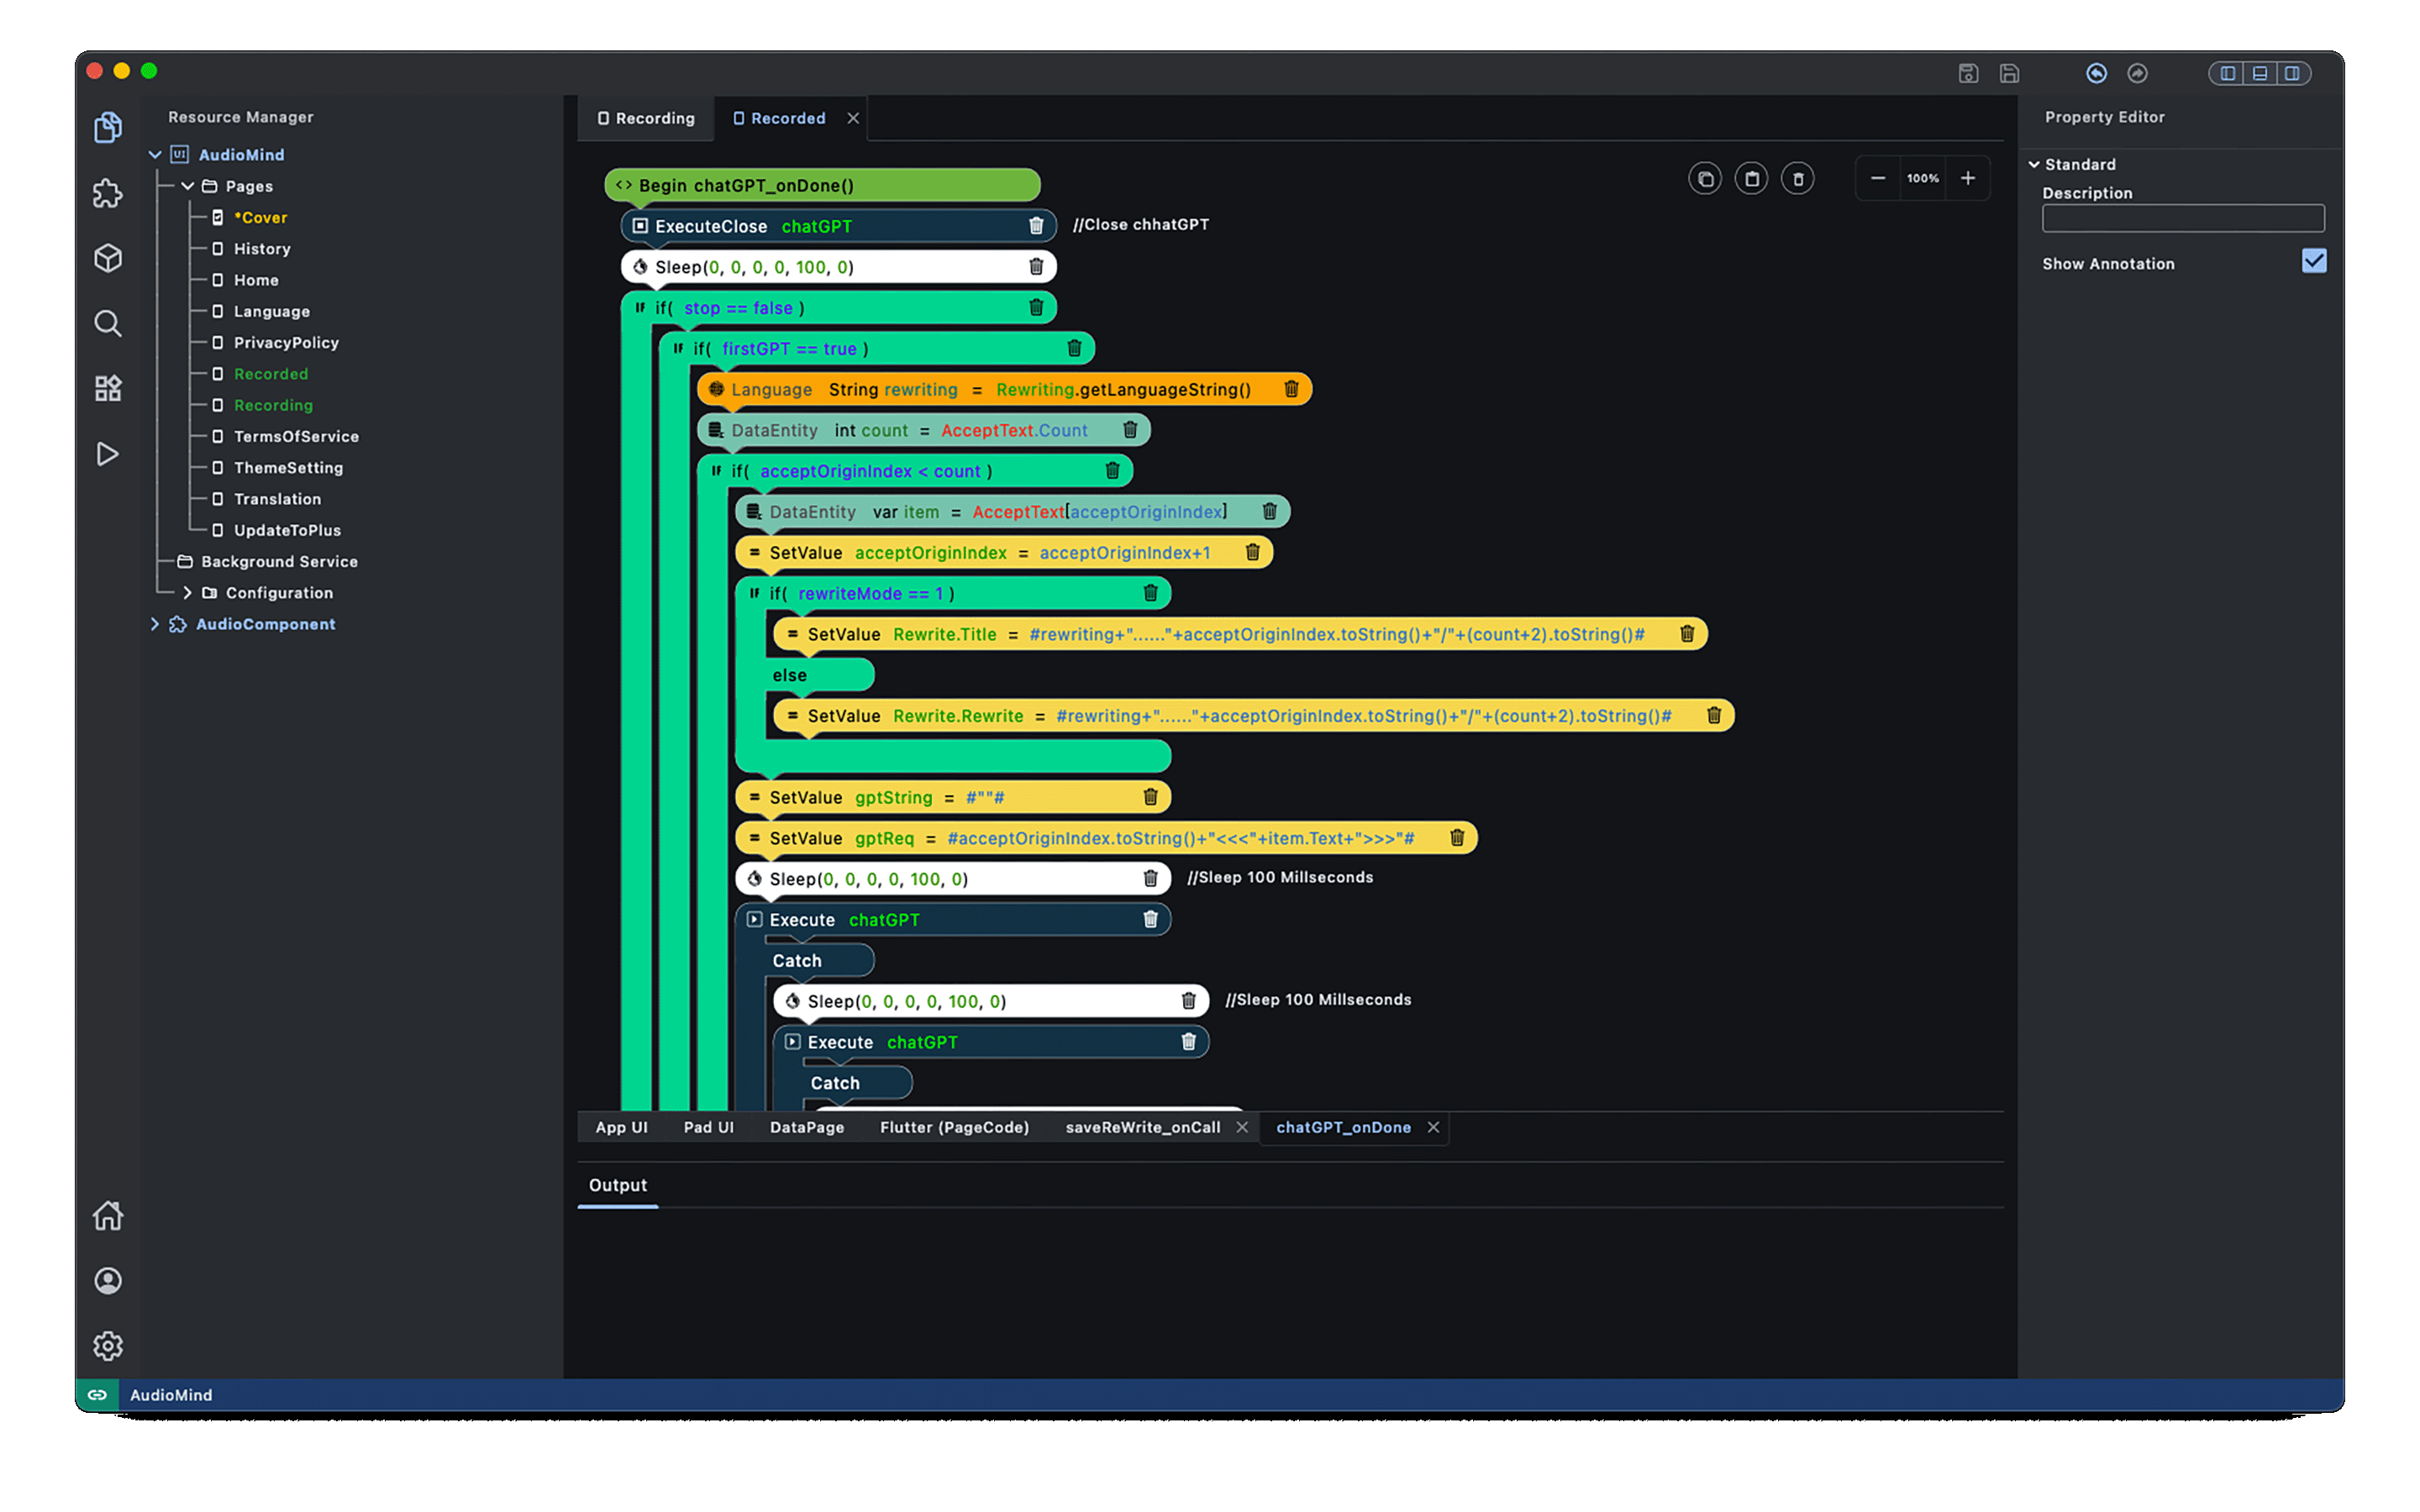Screen dimensions: 2420x1512
Task: Click the '//Close chhatGPT' annotation text
Action: [1141, 224]
